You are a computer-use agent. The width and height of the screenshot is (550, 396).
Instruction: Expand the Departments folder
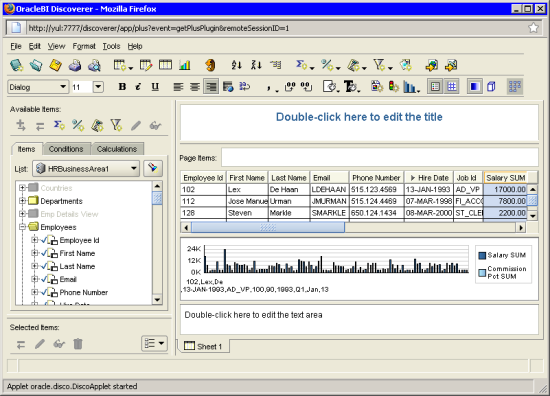[22, 201]
